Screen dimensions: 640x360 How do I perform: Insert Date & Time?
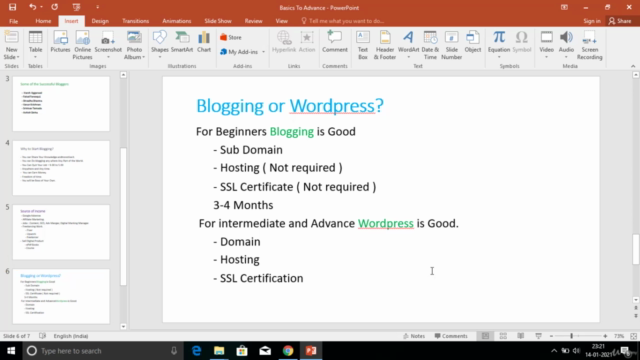point(430,45)
